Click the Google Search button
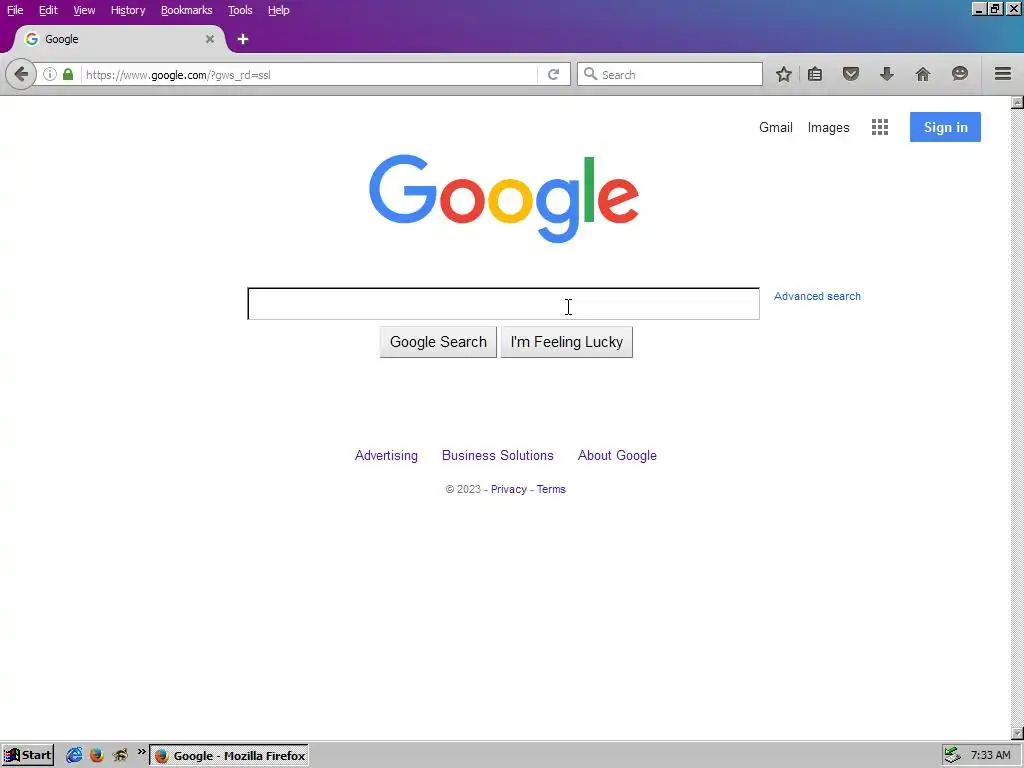This screenshot has width=1024, height=768. [x=438, y=342]
